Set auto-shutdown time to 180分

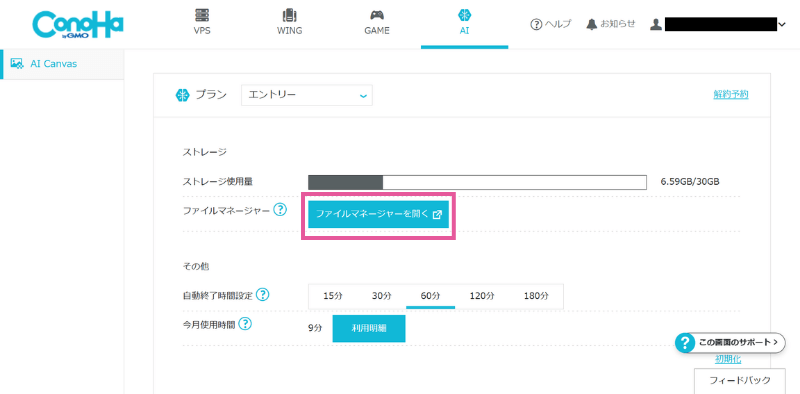(536, 296)
